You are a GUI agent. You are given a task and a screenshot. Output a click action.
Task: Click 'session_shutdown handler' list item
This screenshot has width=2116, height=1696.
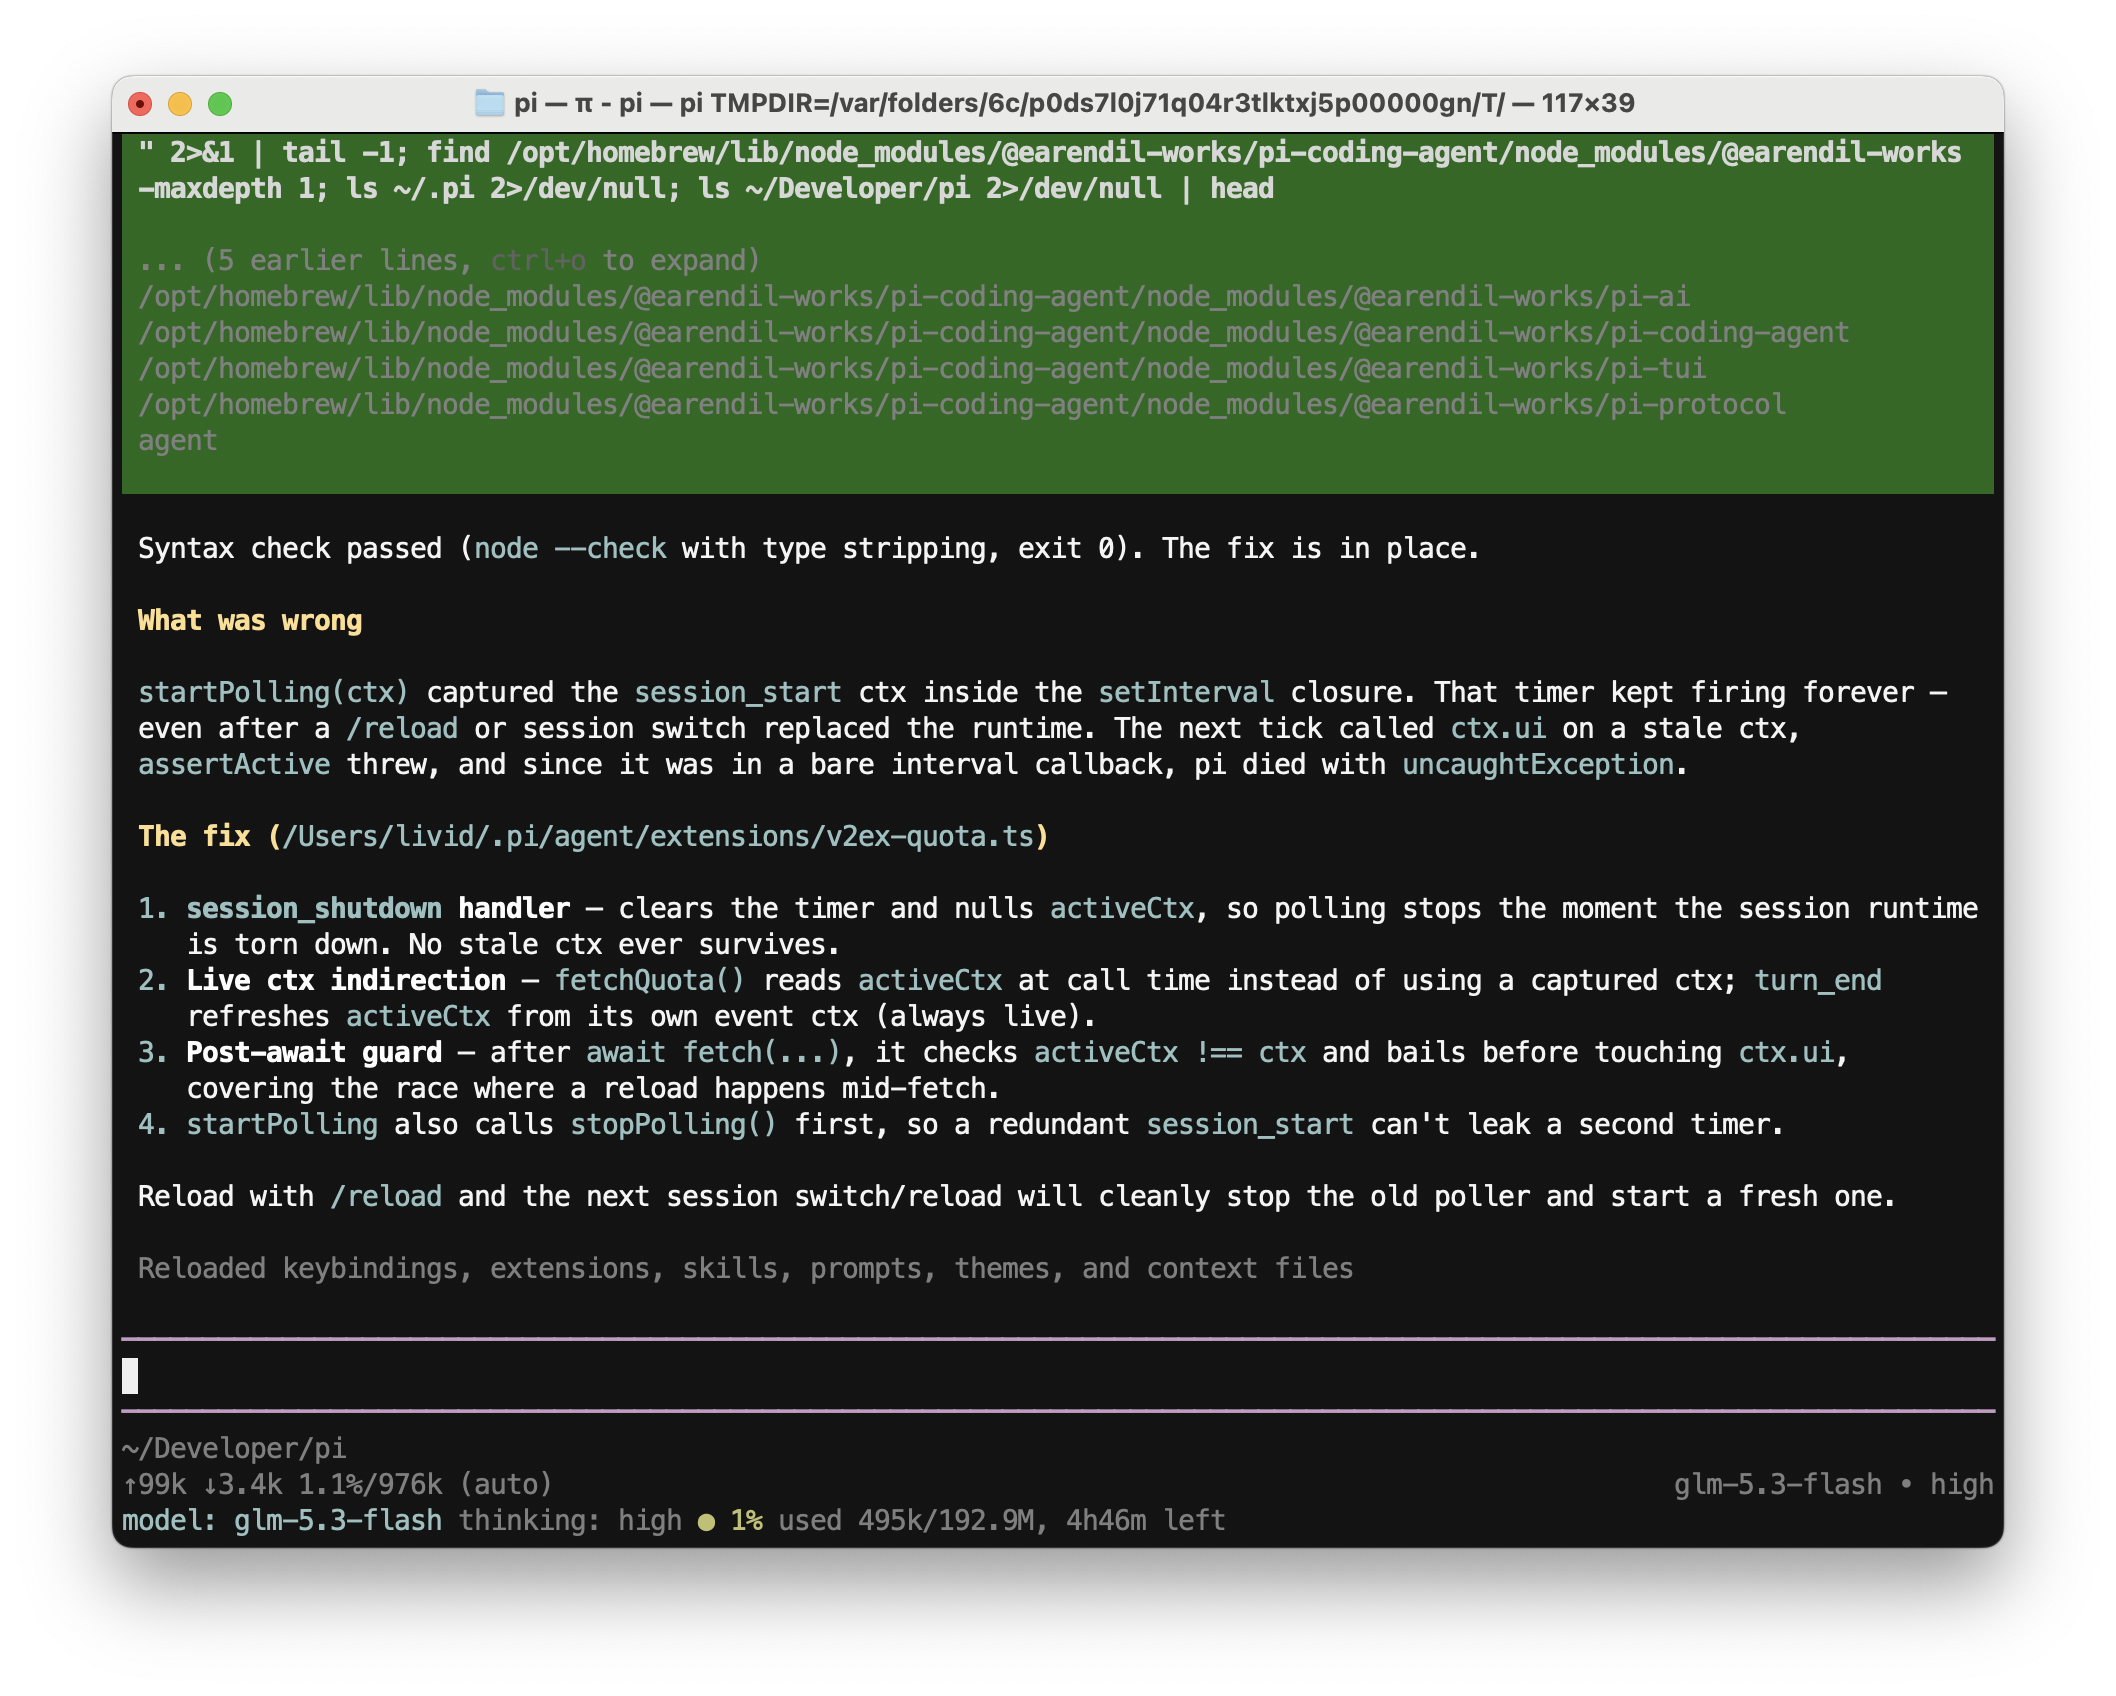click(378, 908)
